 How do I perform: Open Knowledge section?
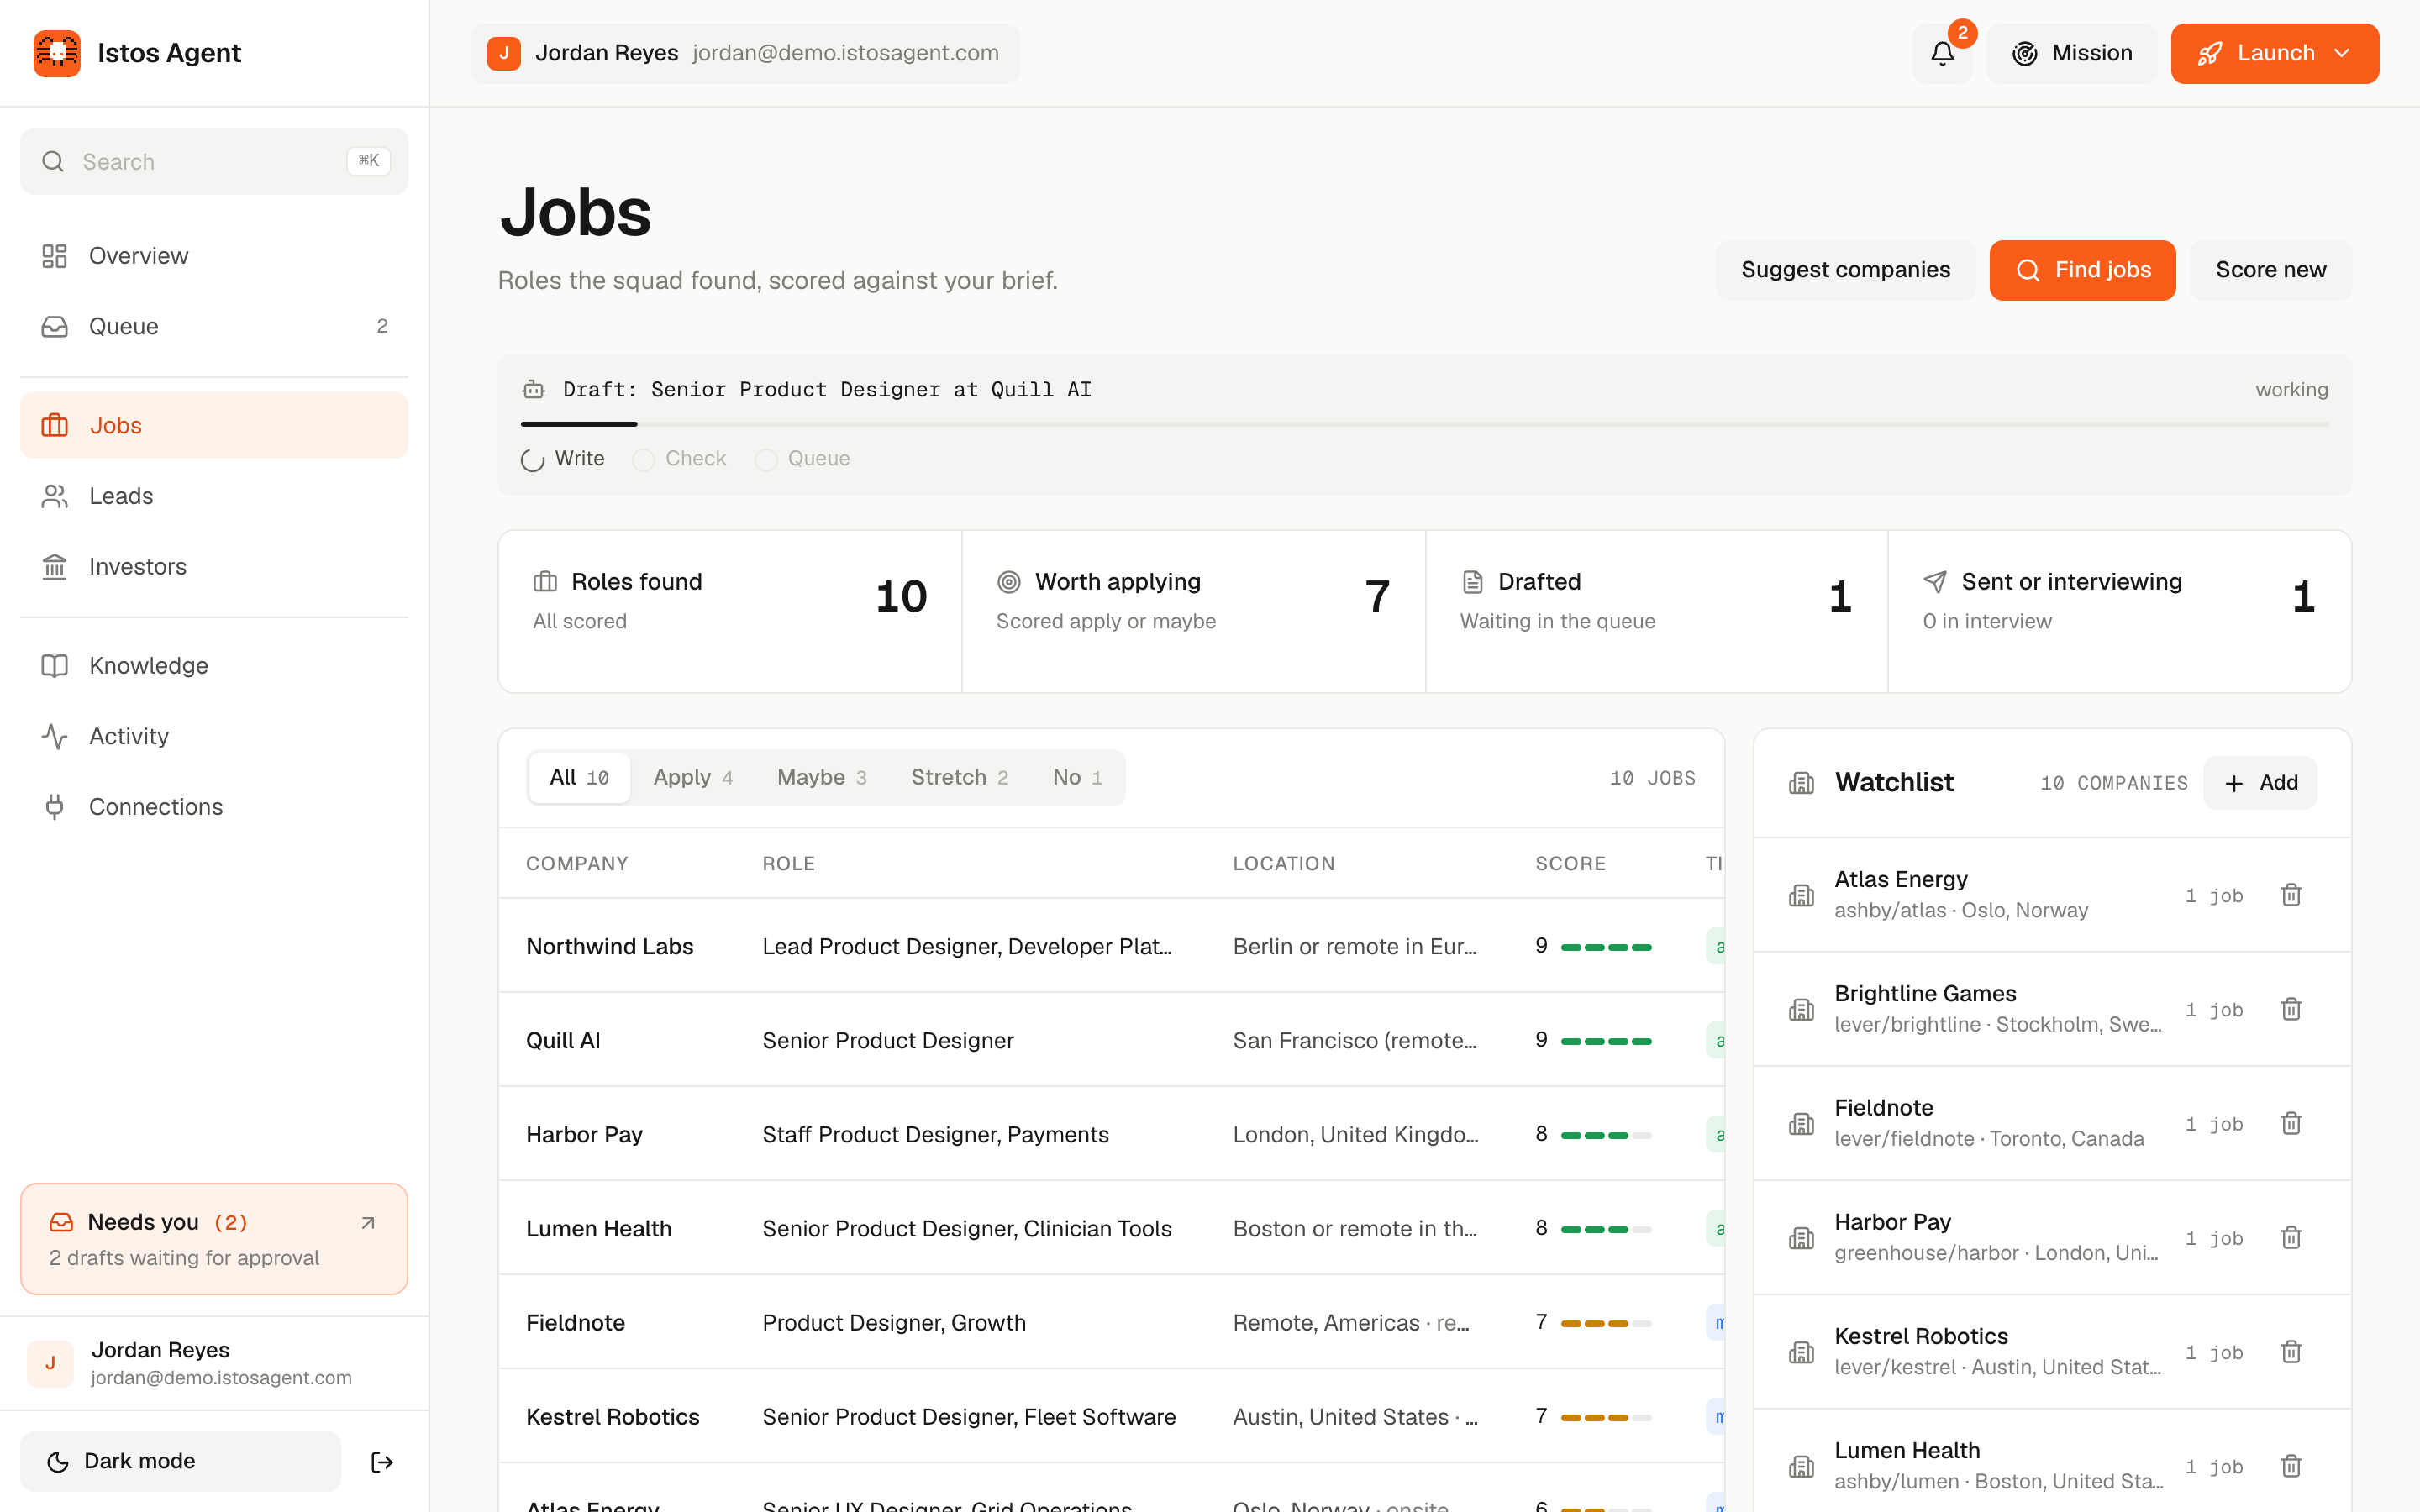214,665
